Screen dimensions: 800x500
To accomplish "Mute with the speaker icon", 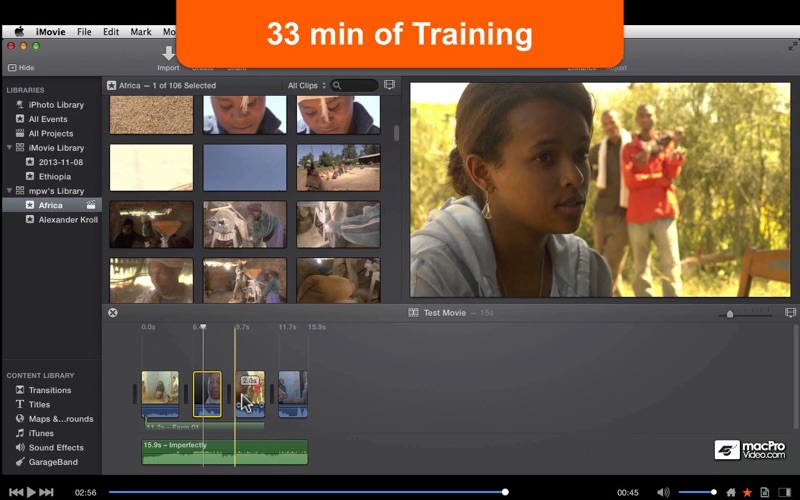I will click(x=663, y=492).
